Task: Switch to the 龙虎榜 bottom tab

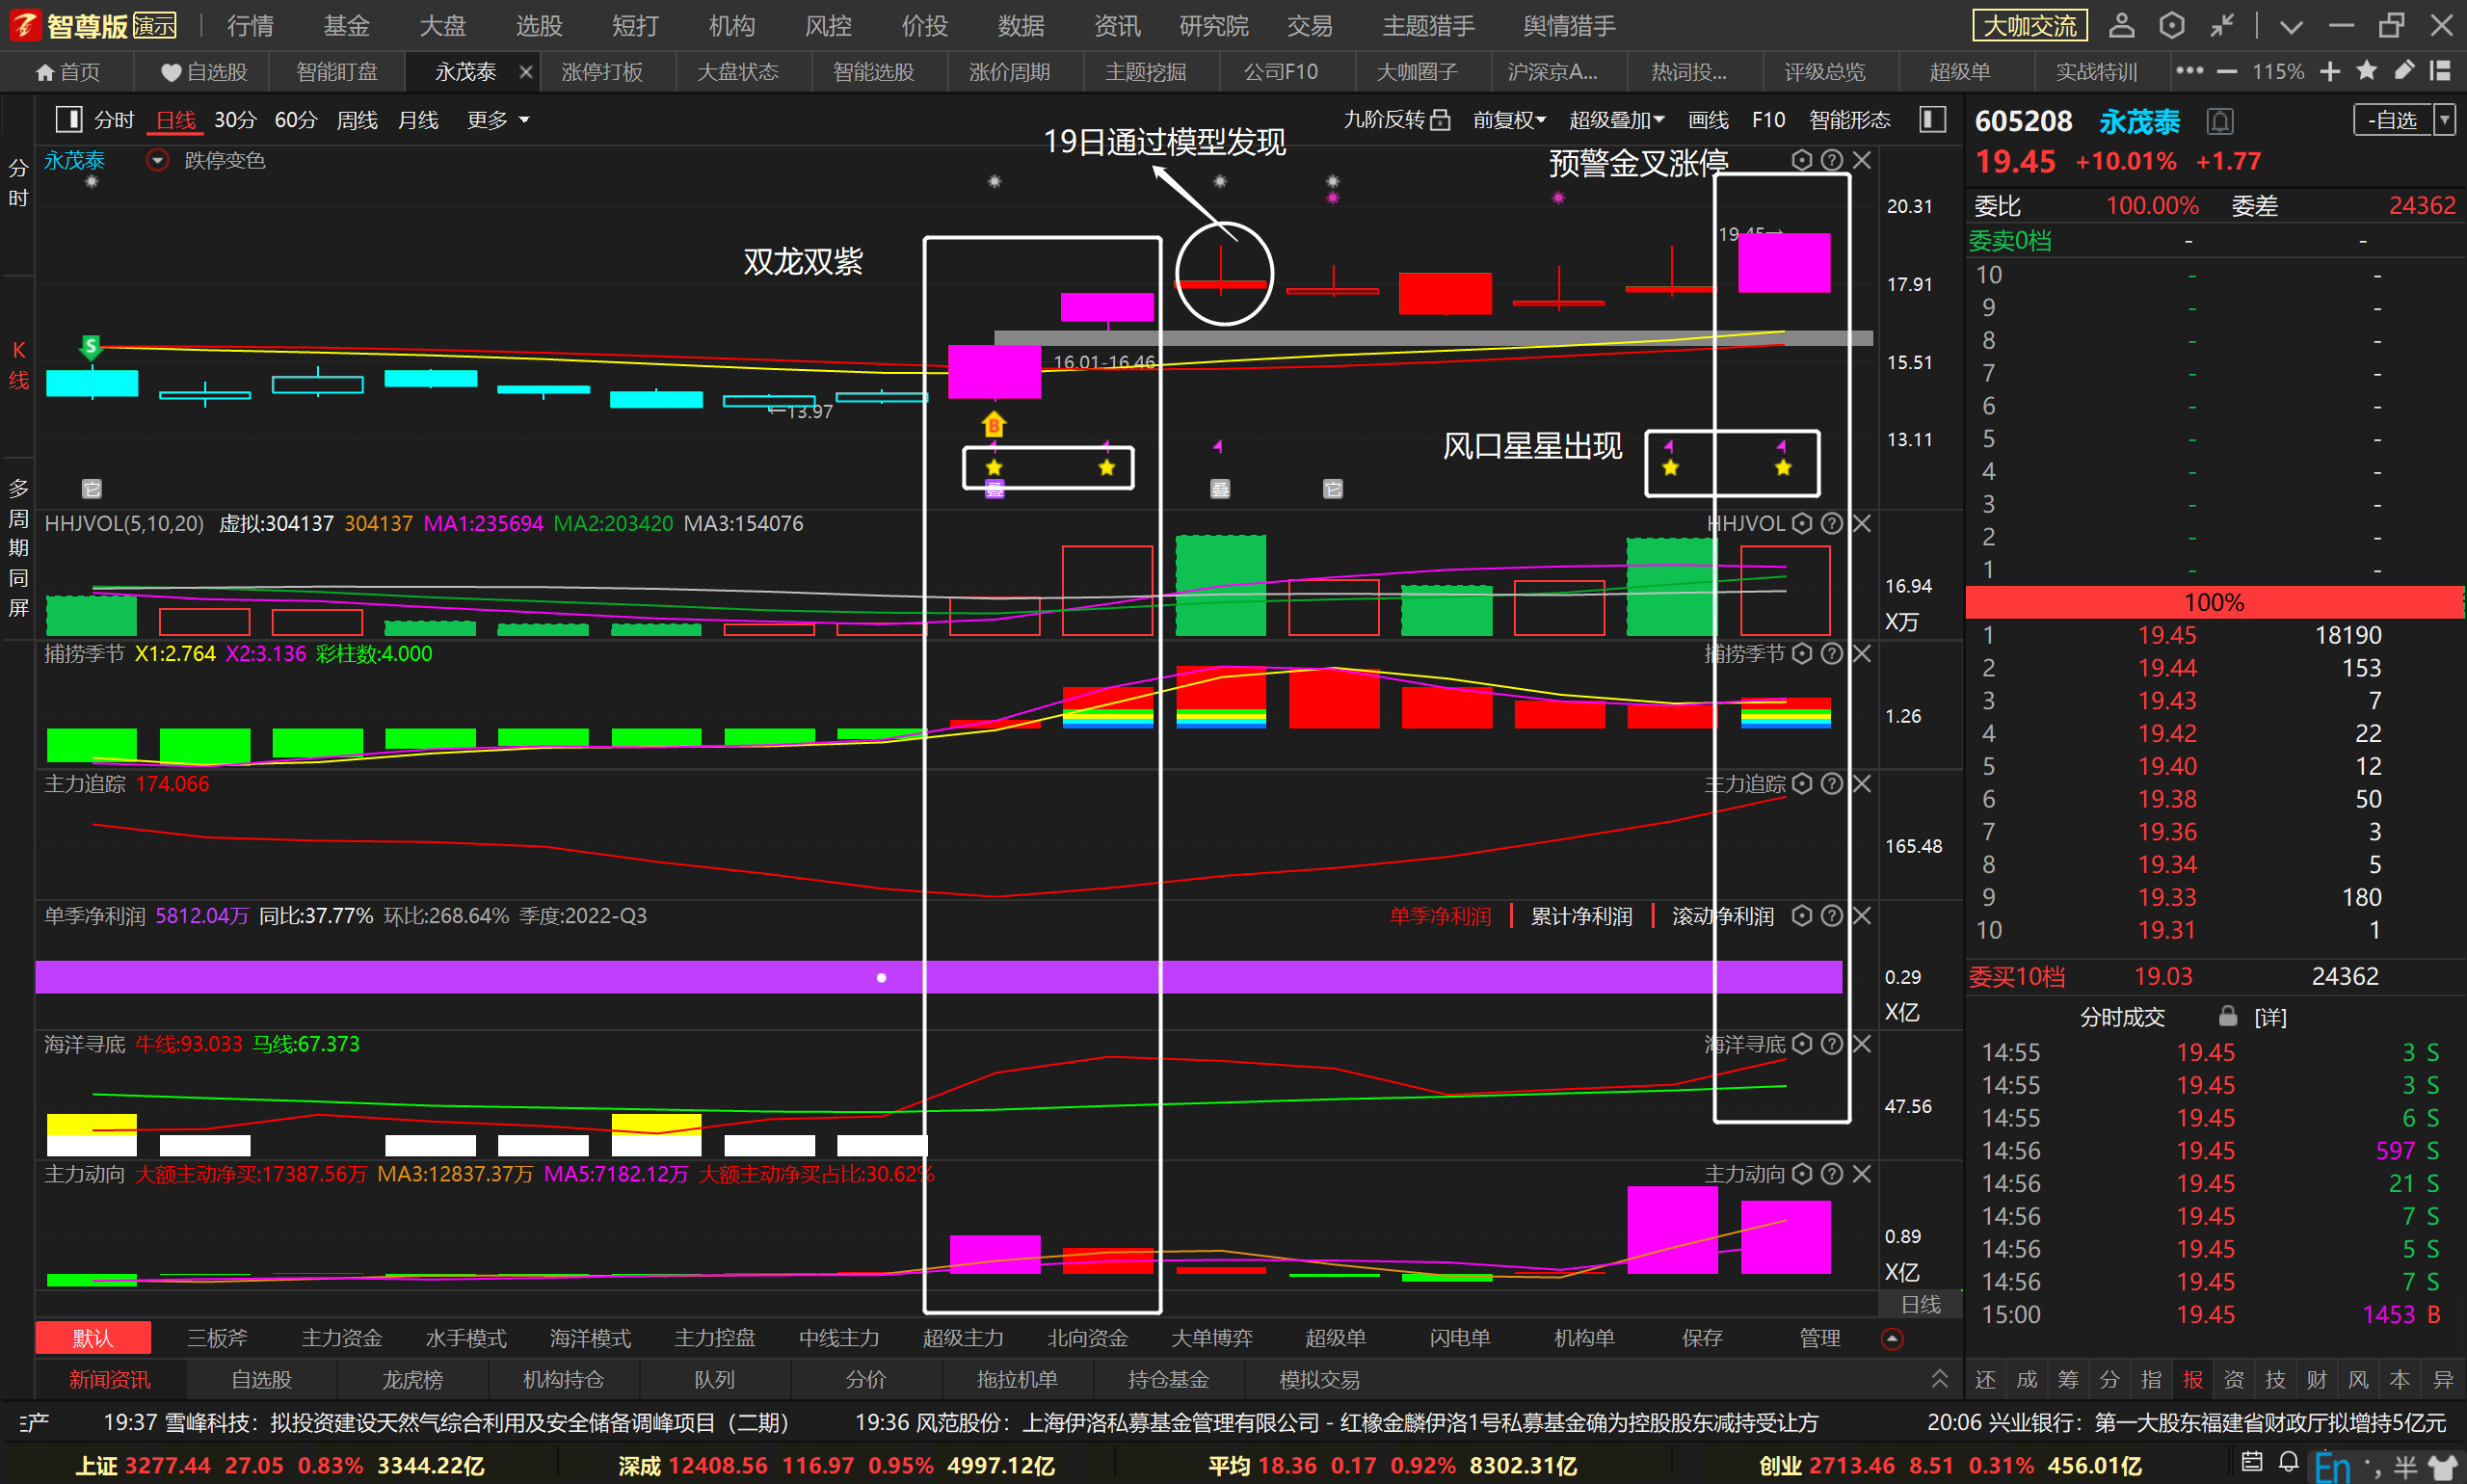Action: [x=412, y=1380]
